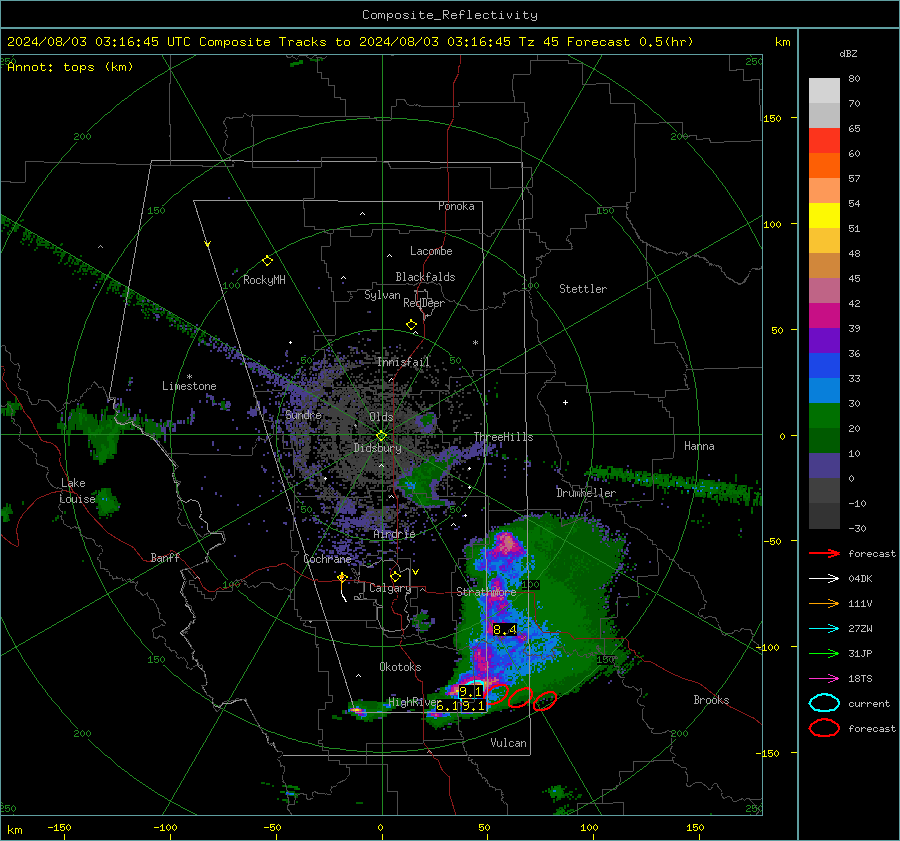Click the Drumheller city label
Image resolution: width=900 pixels, height=841 pixels.
click(586, 493)
